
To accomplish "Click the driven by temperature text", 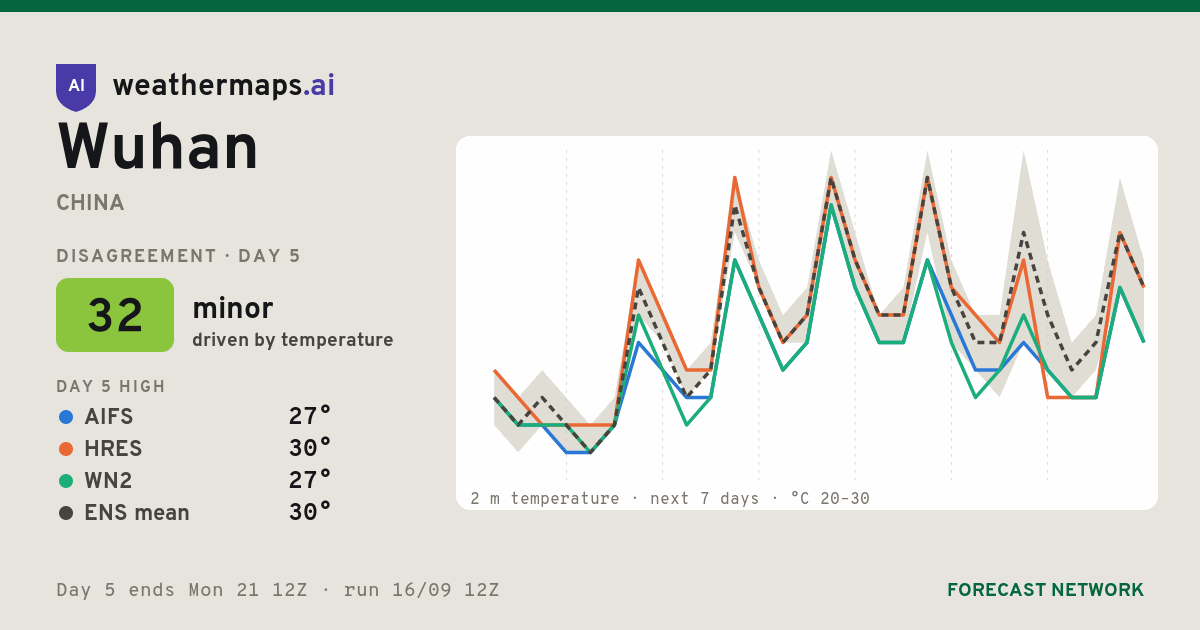I will (293, 340).
